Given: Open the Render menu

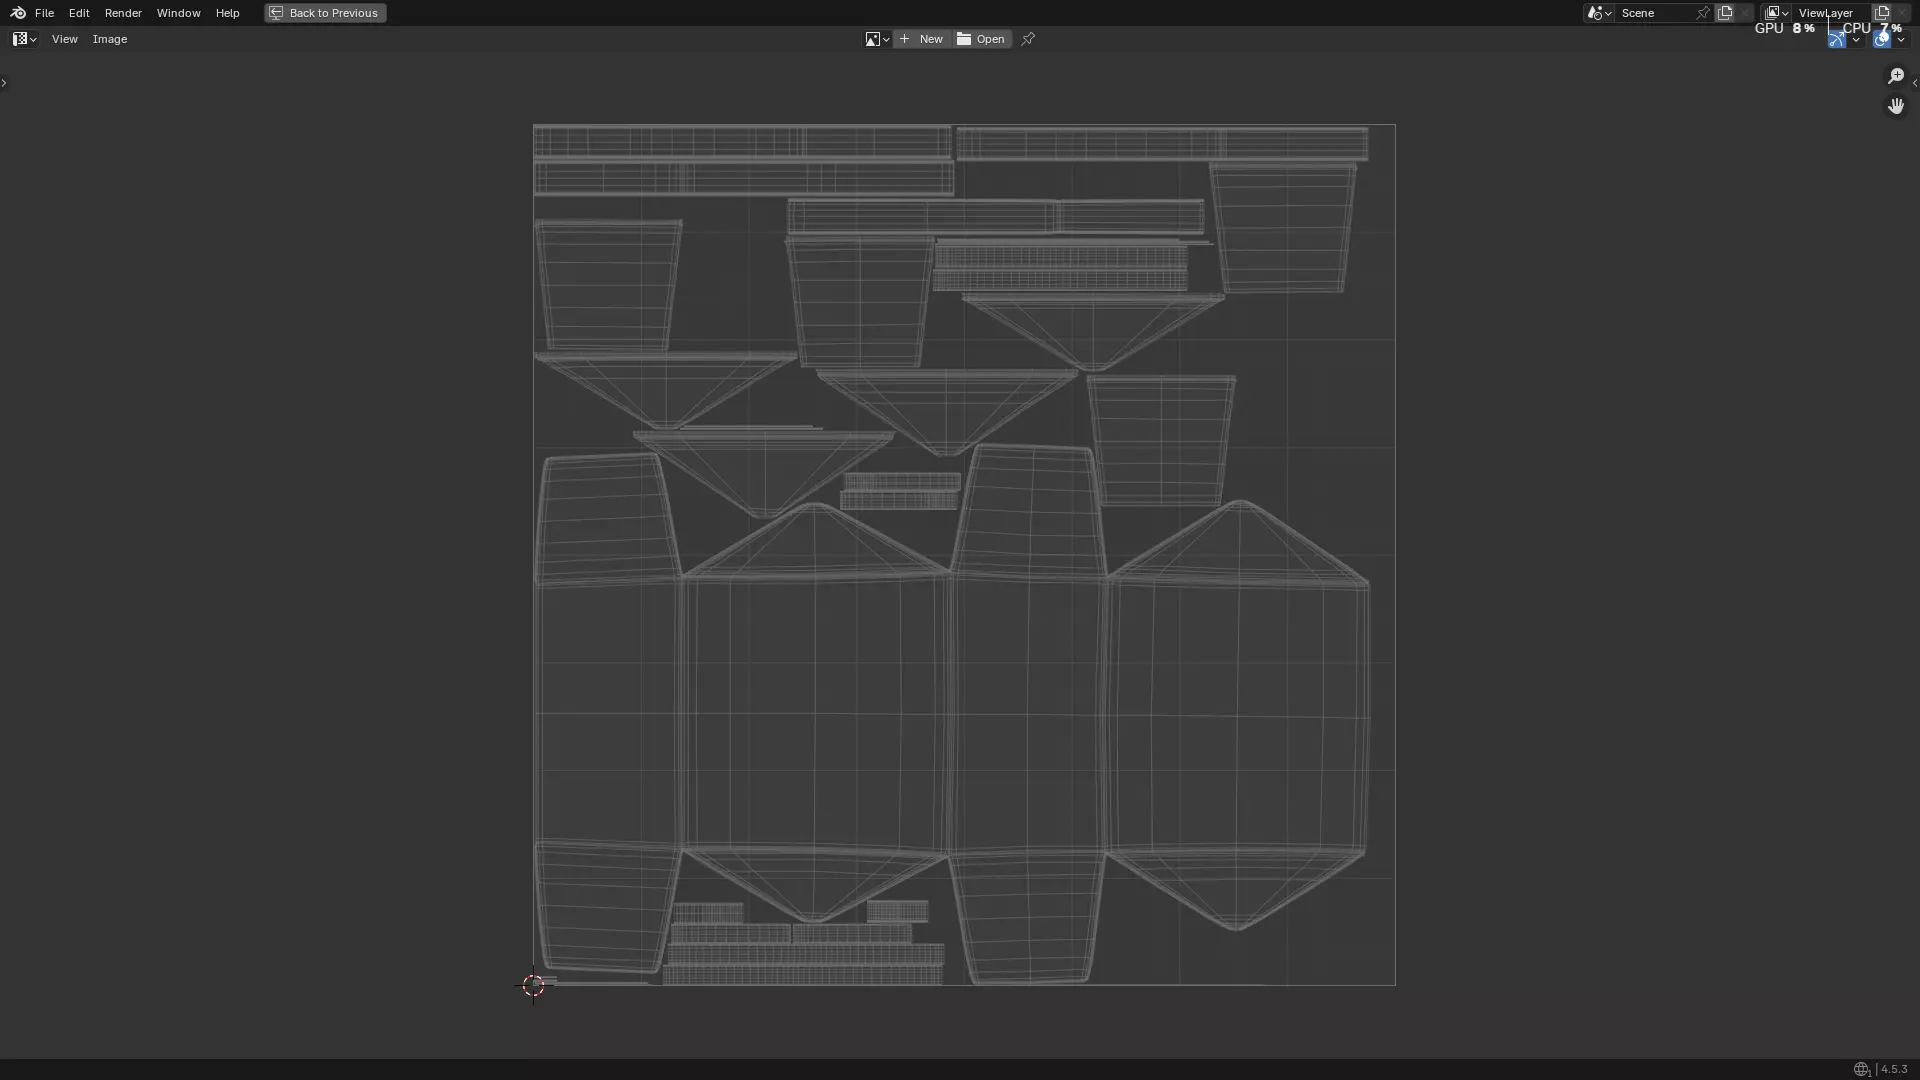Looking at the screenshot, I should (123, 13).
